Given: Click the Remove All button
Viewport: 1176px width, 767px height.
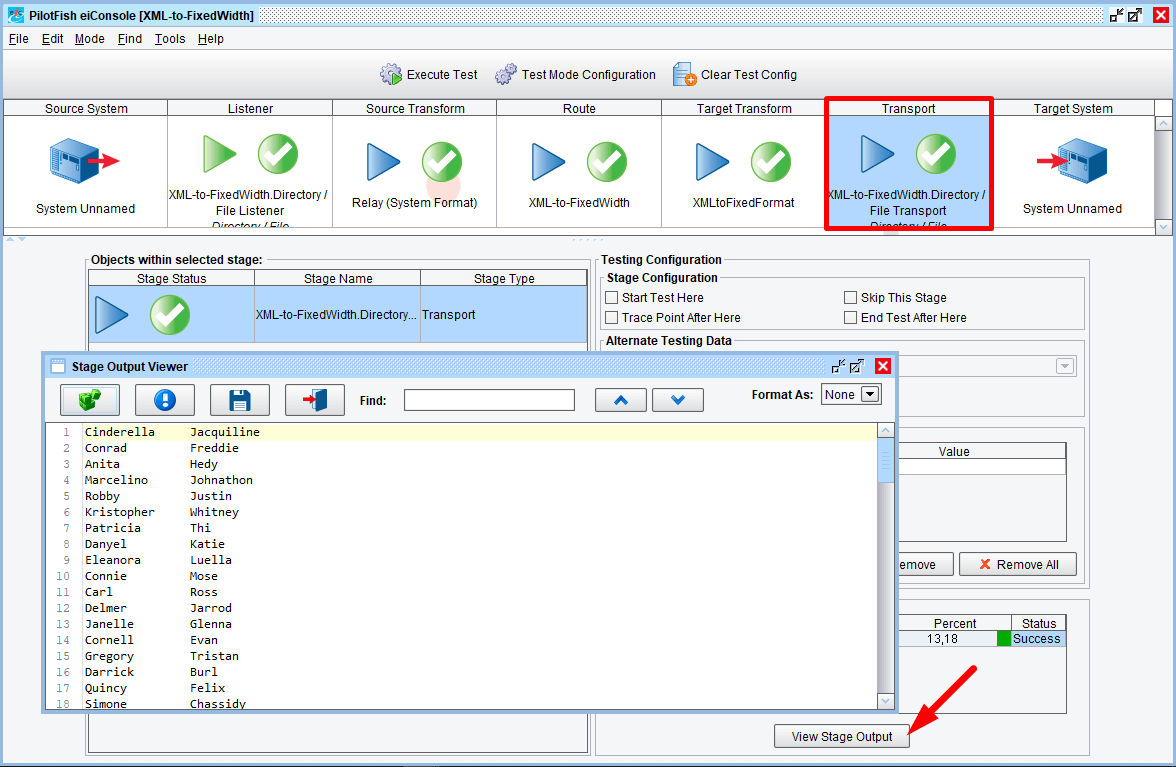Looking at the screenshot, I should [x=1018, y=565].
